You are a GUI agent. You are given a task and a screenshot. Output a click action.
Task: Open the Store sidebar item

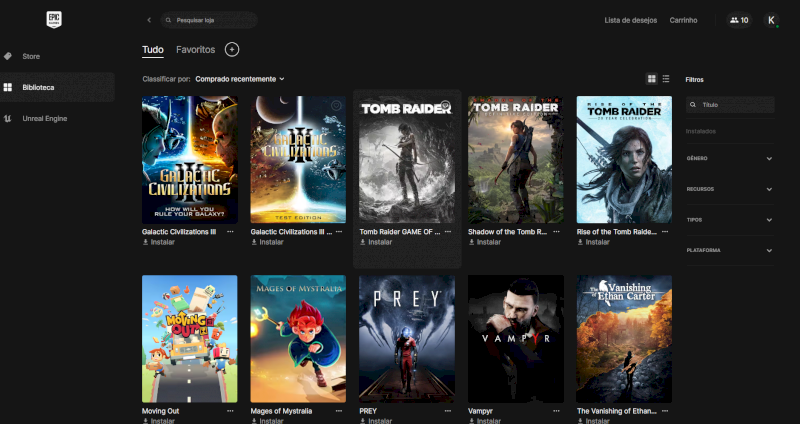pos(31,56)
